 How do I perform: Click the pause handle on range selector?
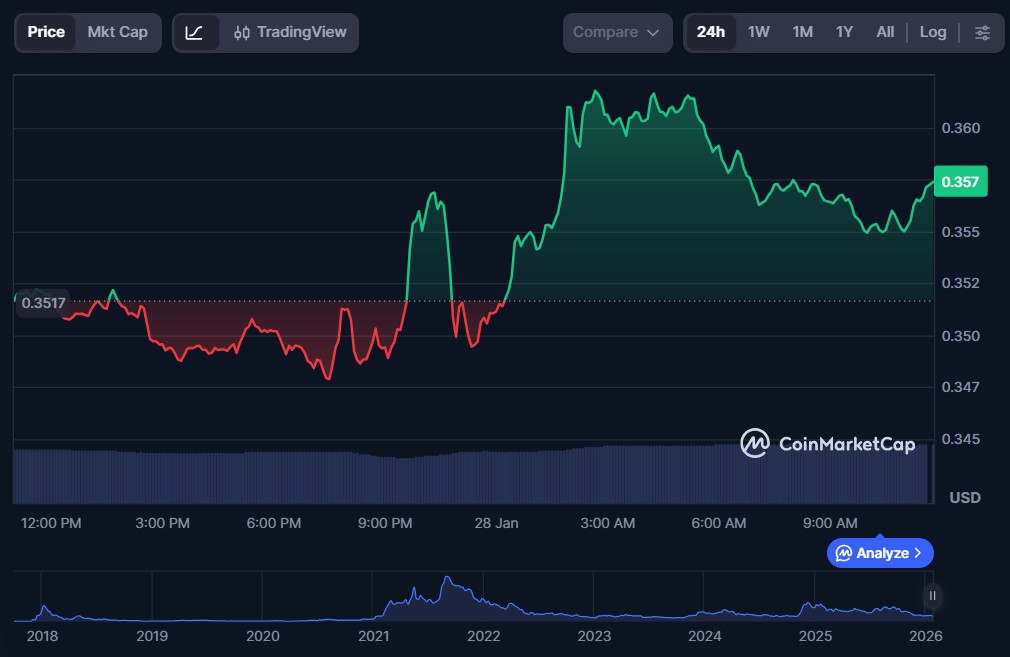click(932, 596)
